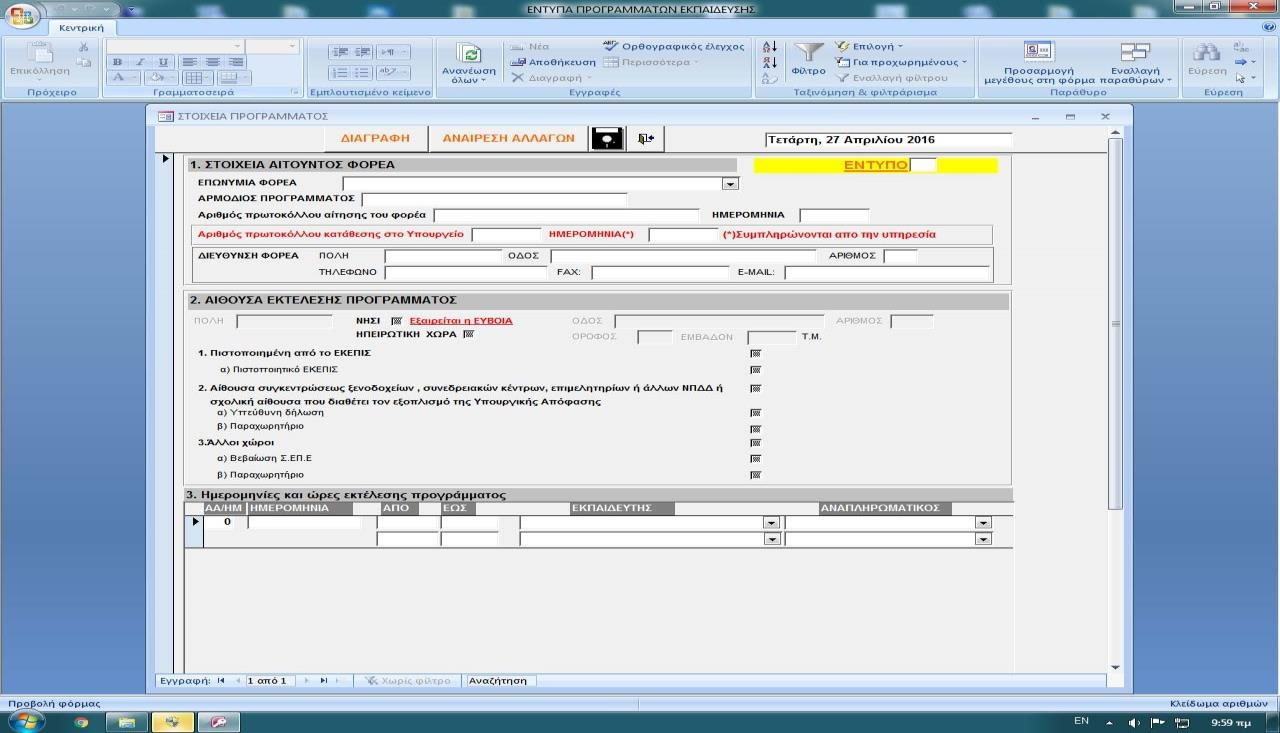1280x733 pixels.
Task: Sort descending with the Z-A icon
Action: tap(769, 62)
